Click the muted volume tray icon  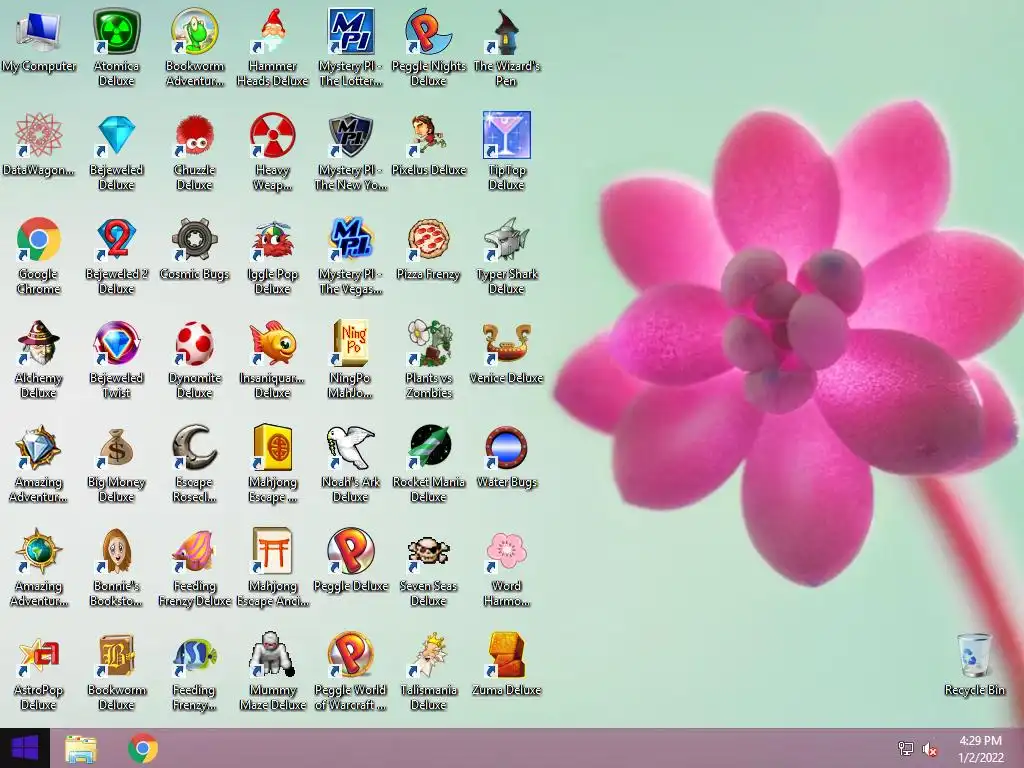click(x=929, y=749)
